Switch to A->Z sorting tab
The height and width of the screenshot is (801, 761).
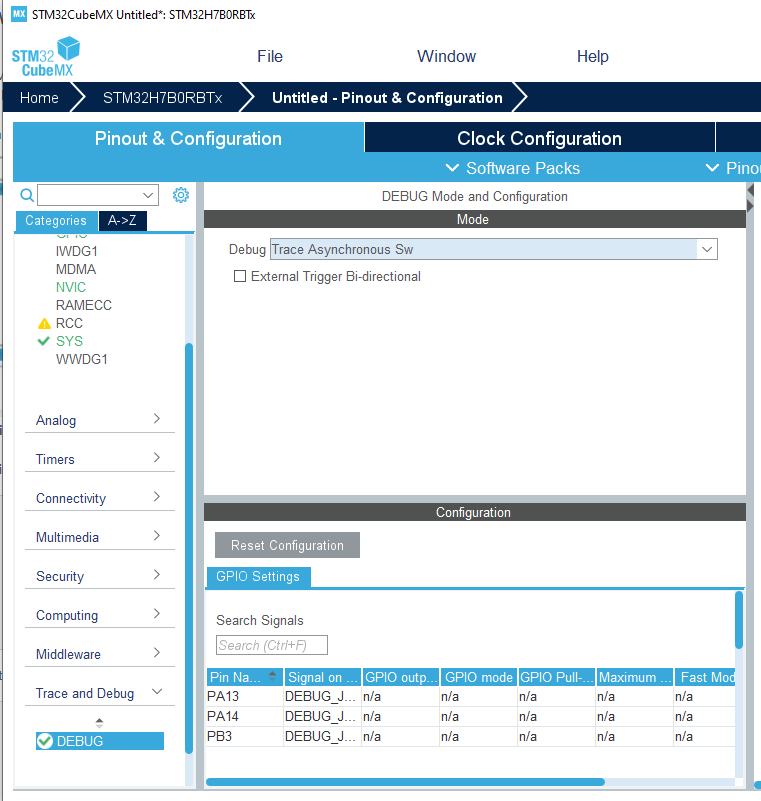pos(122,221)
